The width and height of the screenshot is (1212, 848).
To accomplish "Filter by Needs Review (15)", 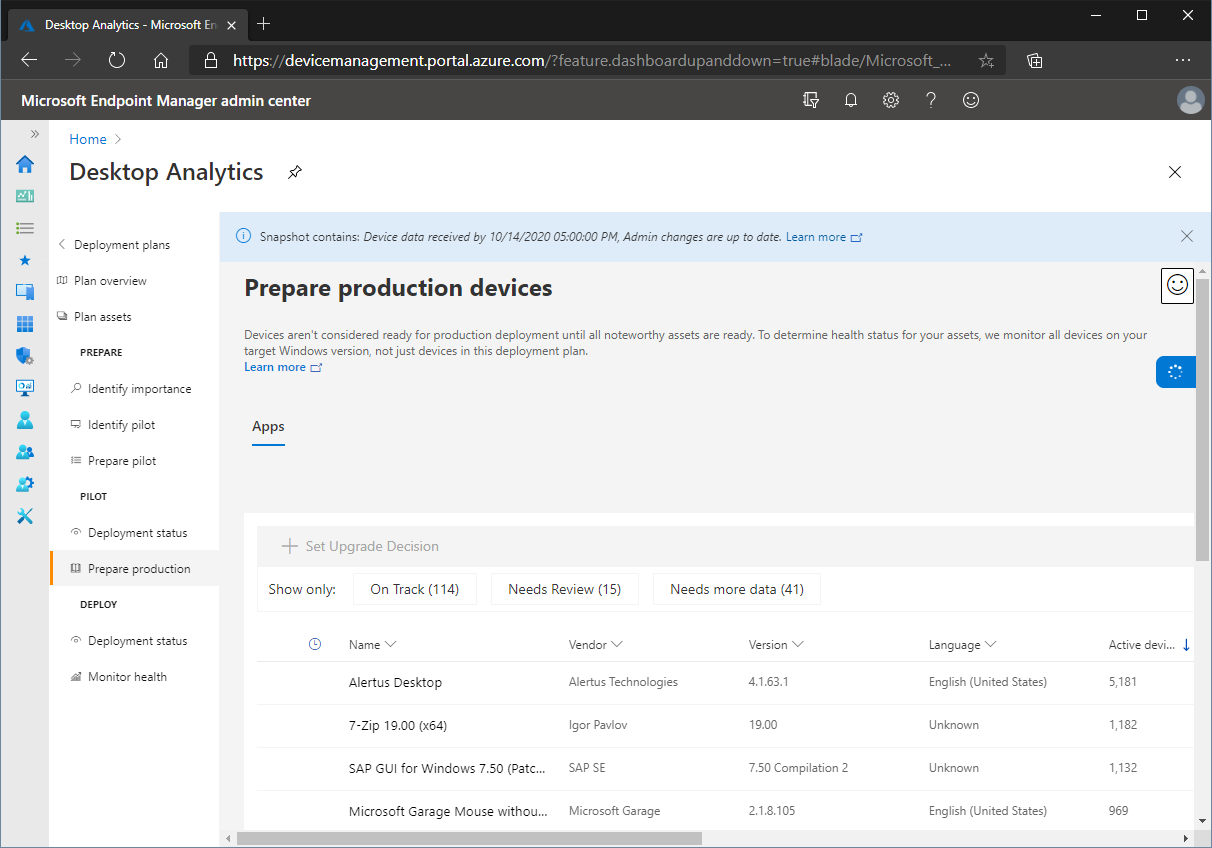I will coord(565,589).
